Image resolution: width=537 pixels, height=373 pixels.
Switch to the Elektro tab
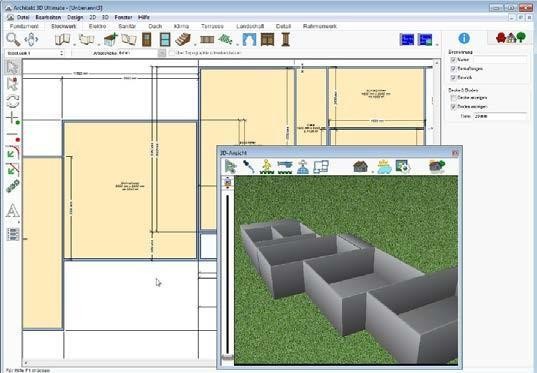98,26
